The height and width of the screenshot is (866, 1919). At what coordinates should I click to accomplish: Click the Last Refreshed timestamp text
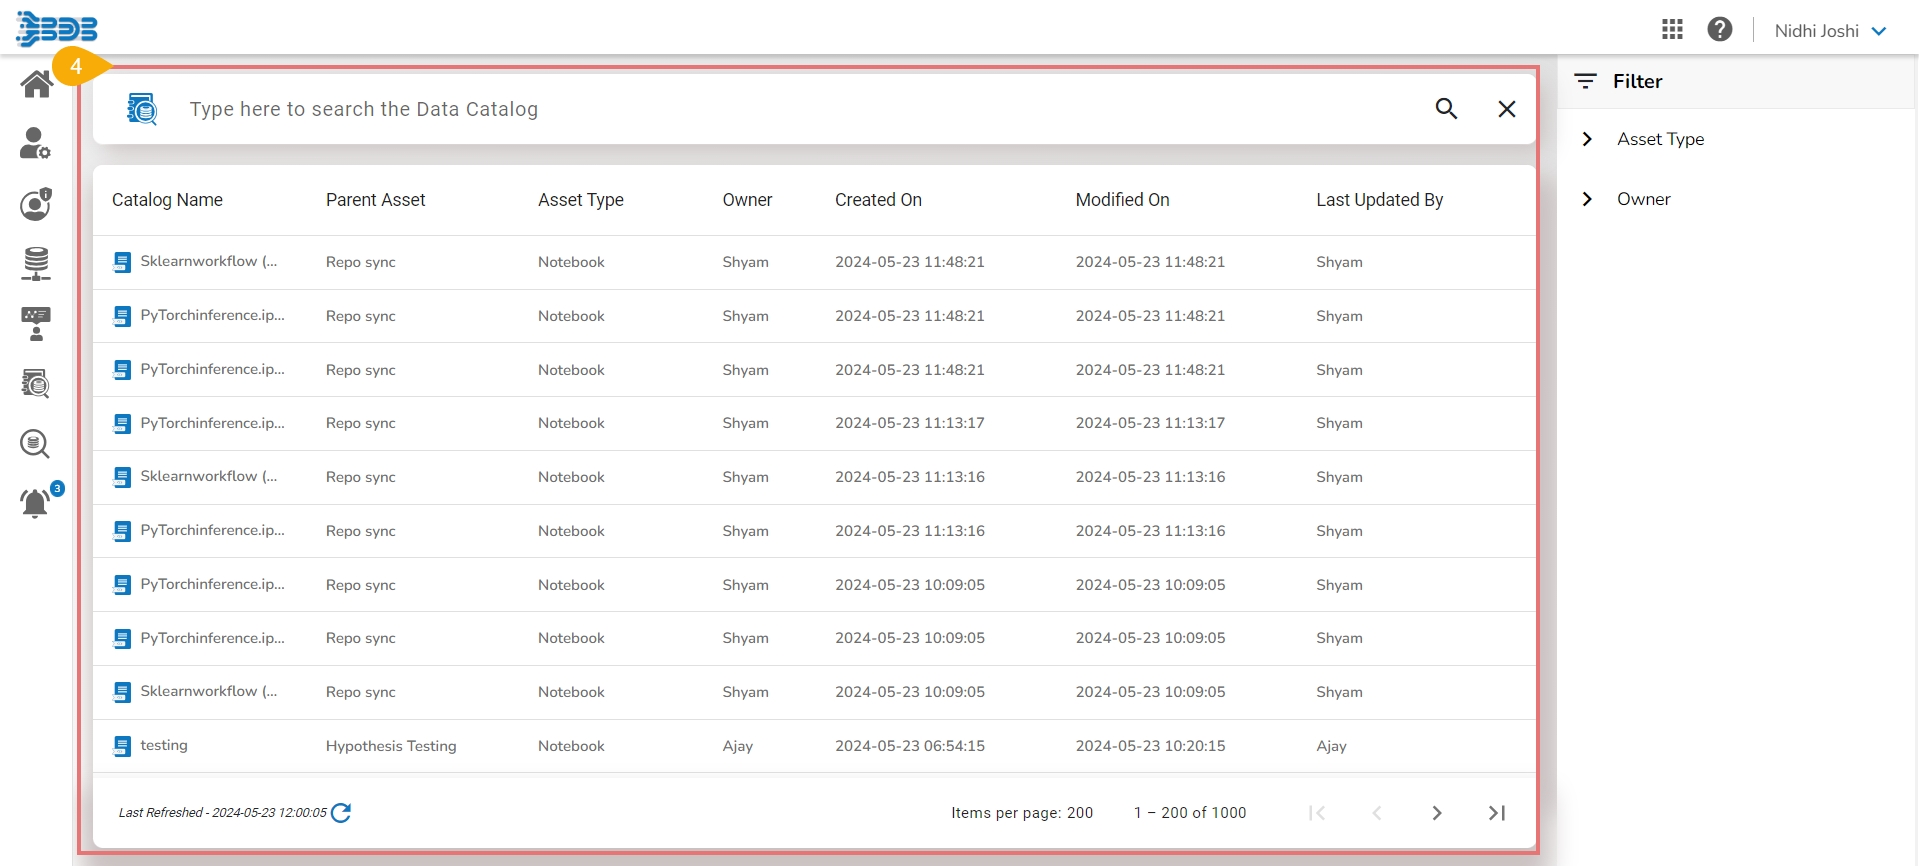(x=222, y=813)
